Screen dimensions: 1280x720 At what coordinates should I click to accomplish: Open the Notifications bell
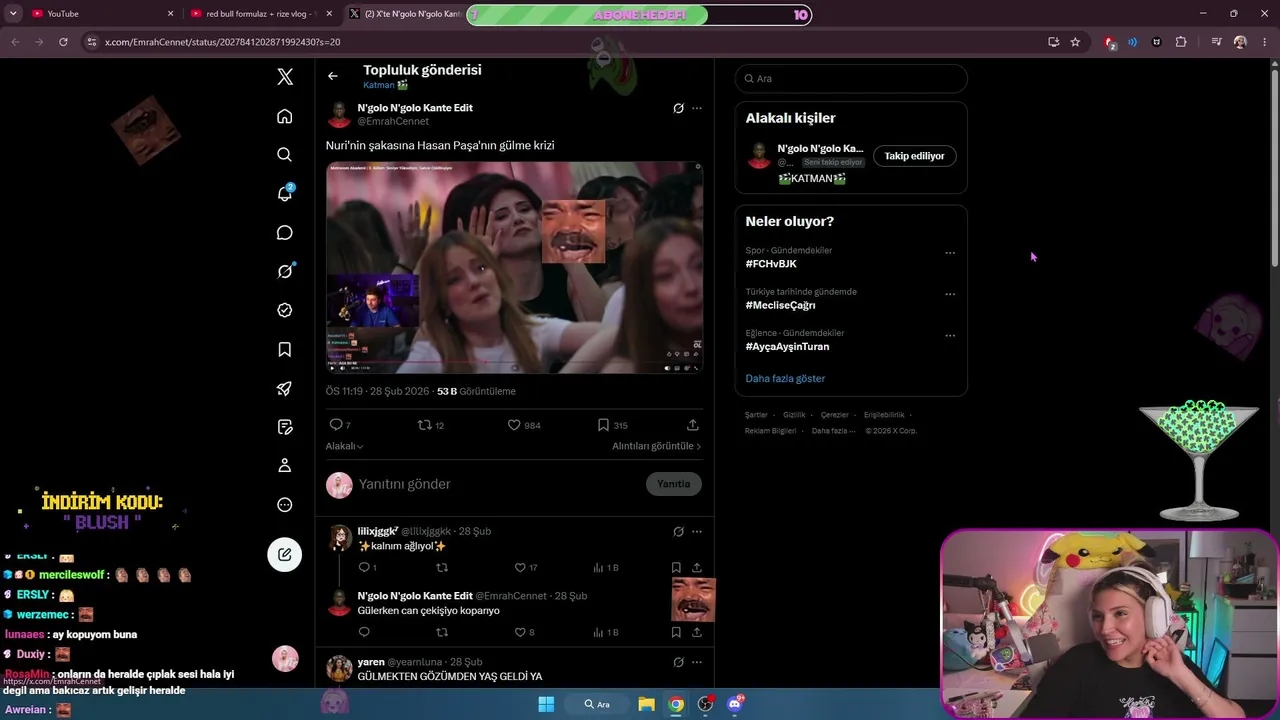[285, 194]
